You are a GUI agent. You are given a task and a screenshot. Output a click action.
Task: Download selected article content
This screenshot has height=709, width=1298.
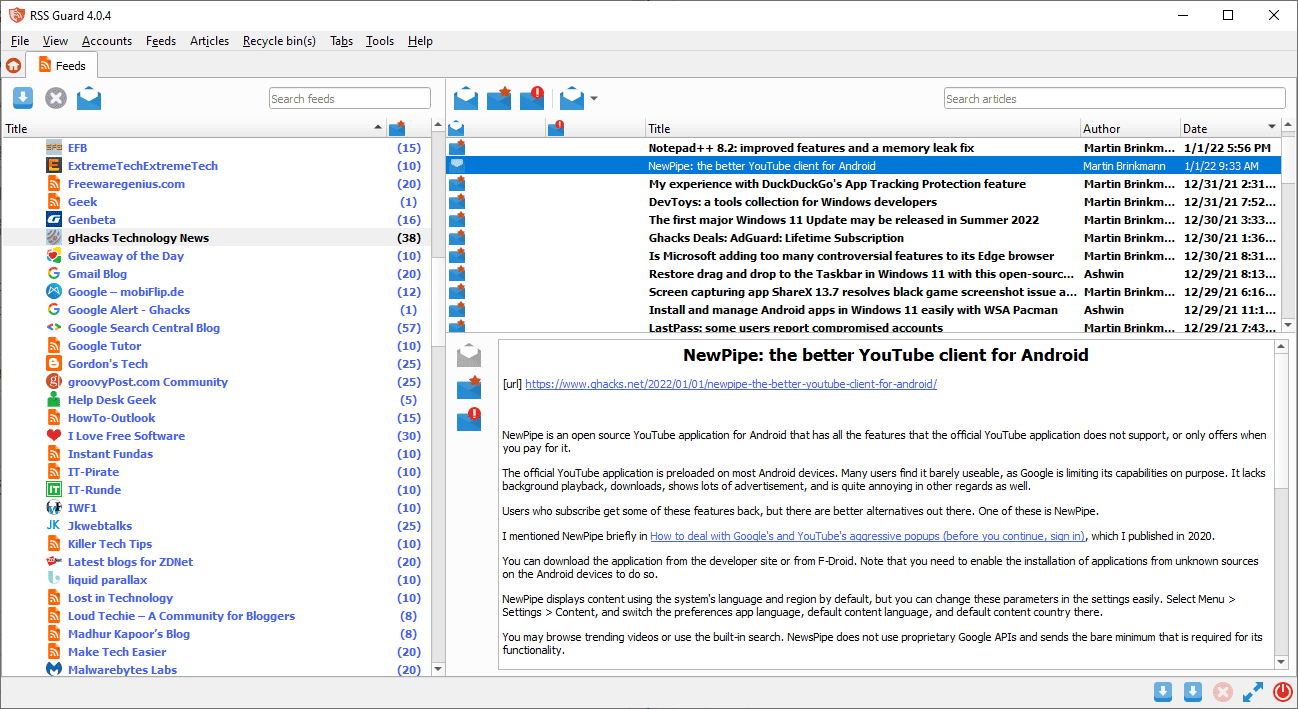pos(1163,691)
